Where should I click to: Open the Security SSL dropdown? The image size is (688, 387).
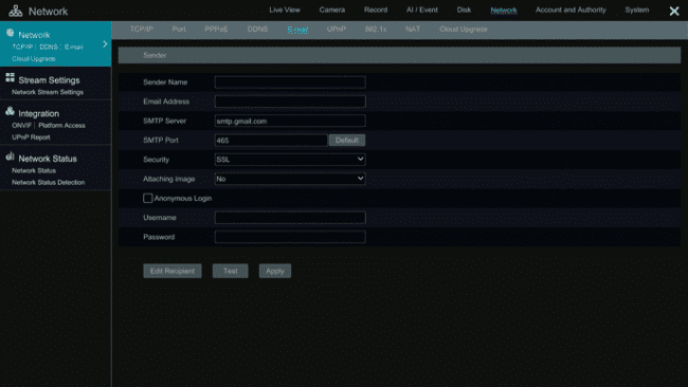pos(290,159)
